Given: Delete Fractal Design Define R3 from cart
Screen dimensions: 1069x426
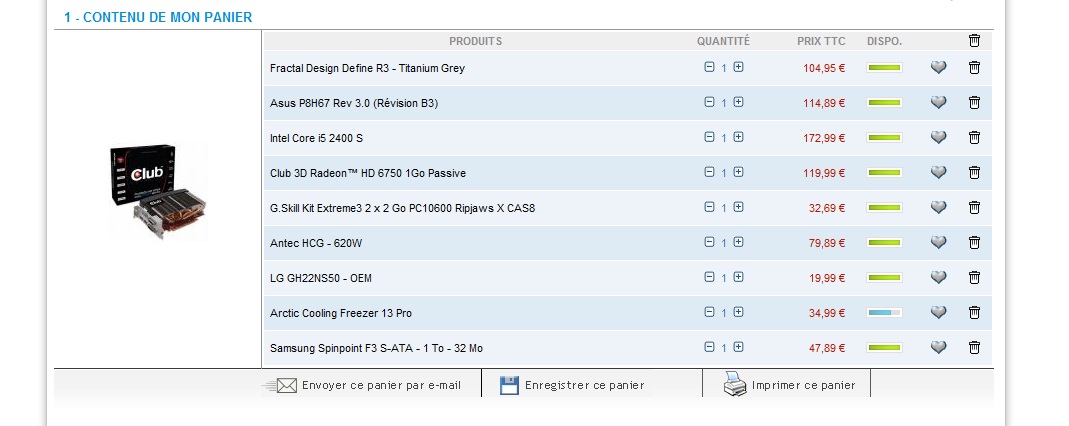Looking at the screenshot, I should [x=974, y=68].
